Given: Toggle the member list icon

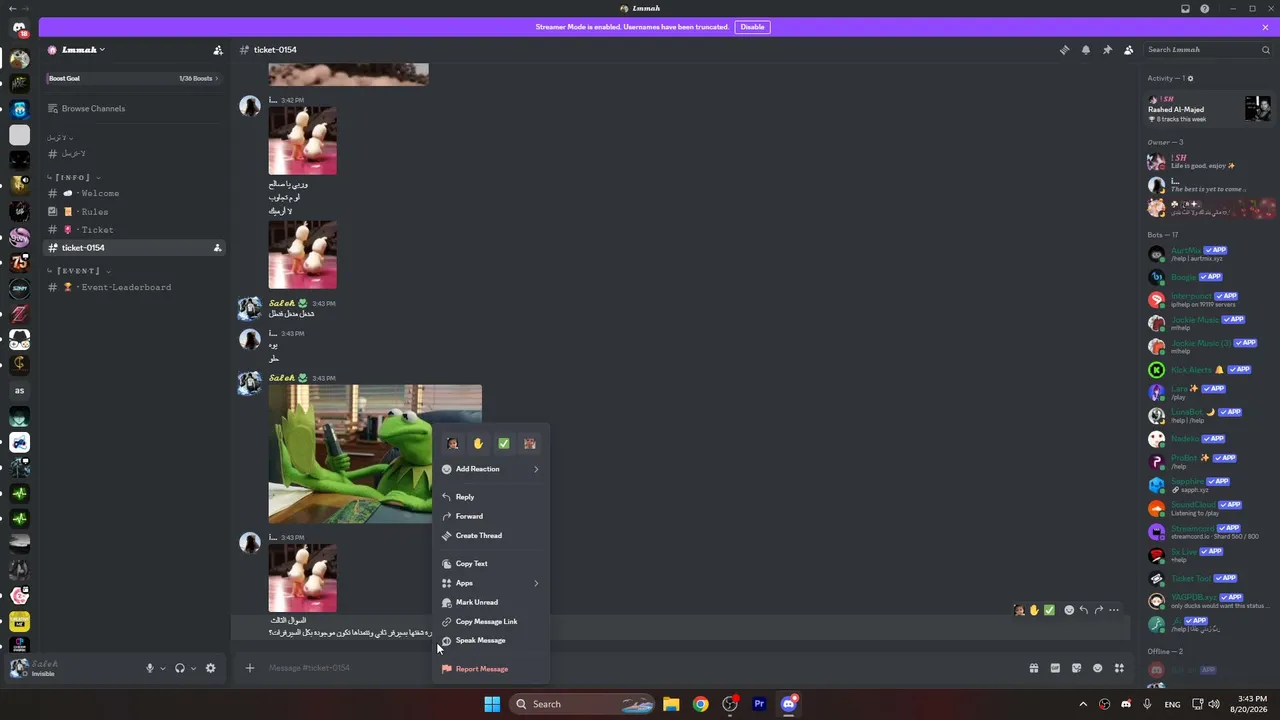Looking at the screenshot, I should 1129,50.
